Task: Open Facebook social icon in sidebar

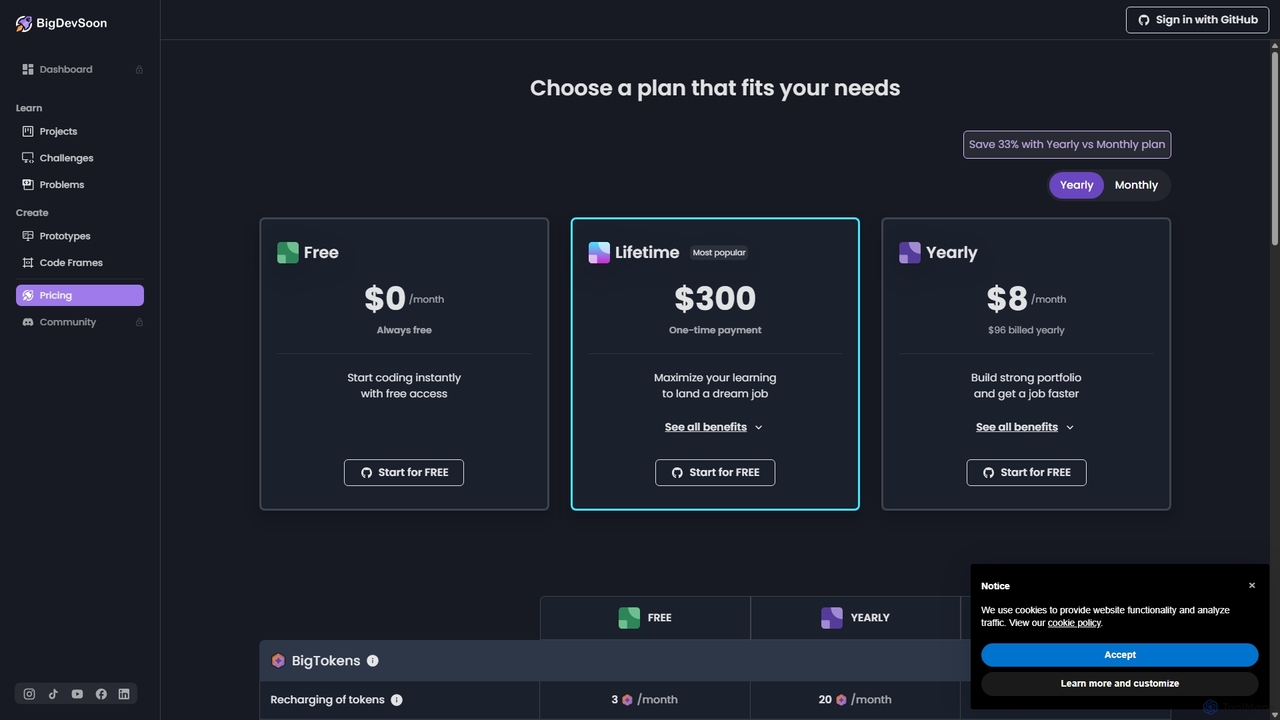Action: 101,694
